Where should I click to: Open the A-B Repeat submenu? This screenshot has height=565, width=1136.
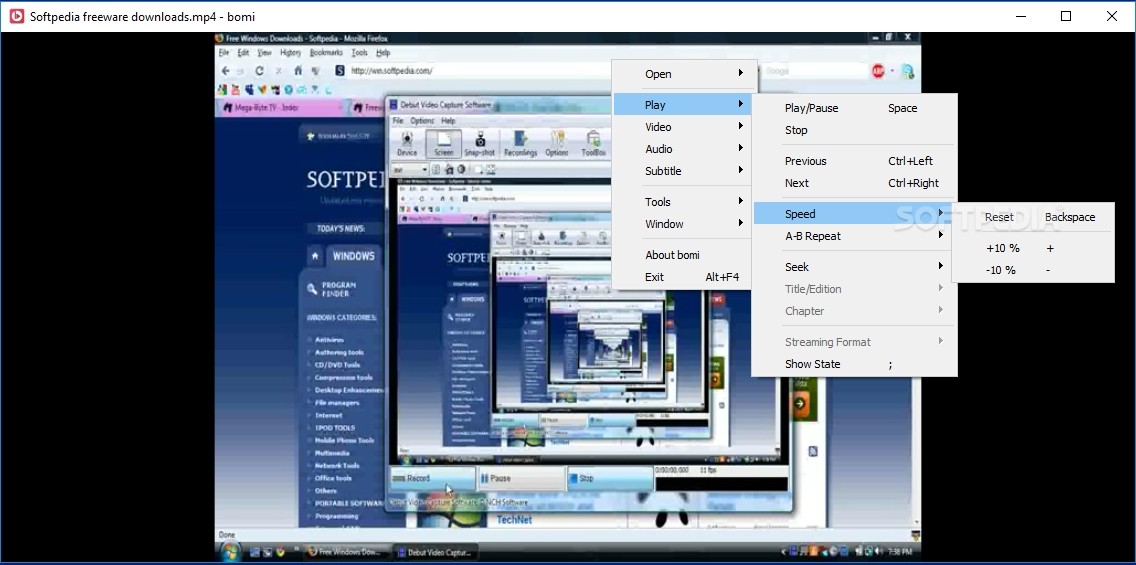(854, 235)
